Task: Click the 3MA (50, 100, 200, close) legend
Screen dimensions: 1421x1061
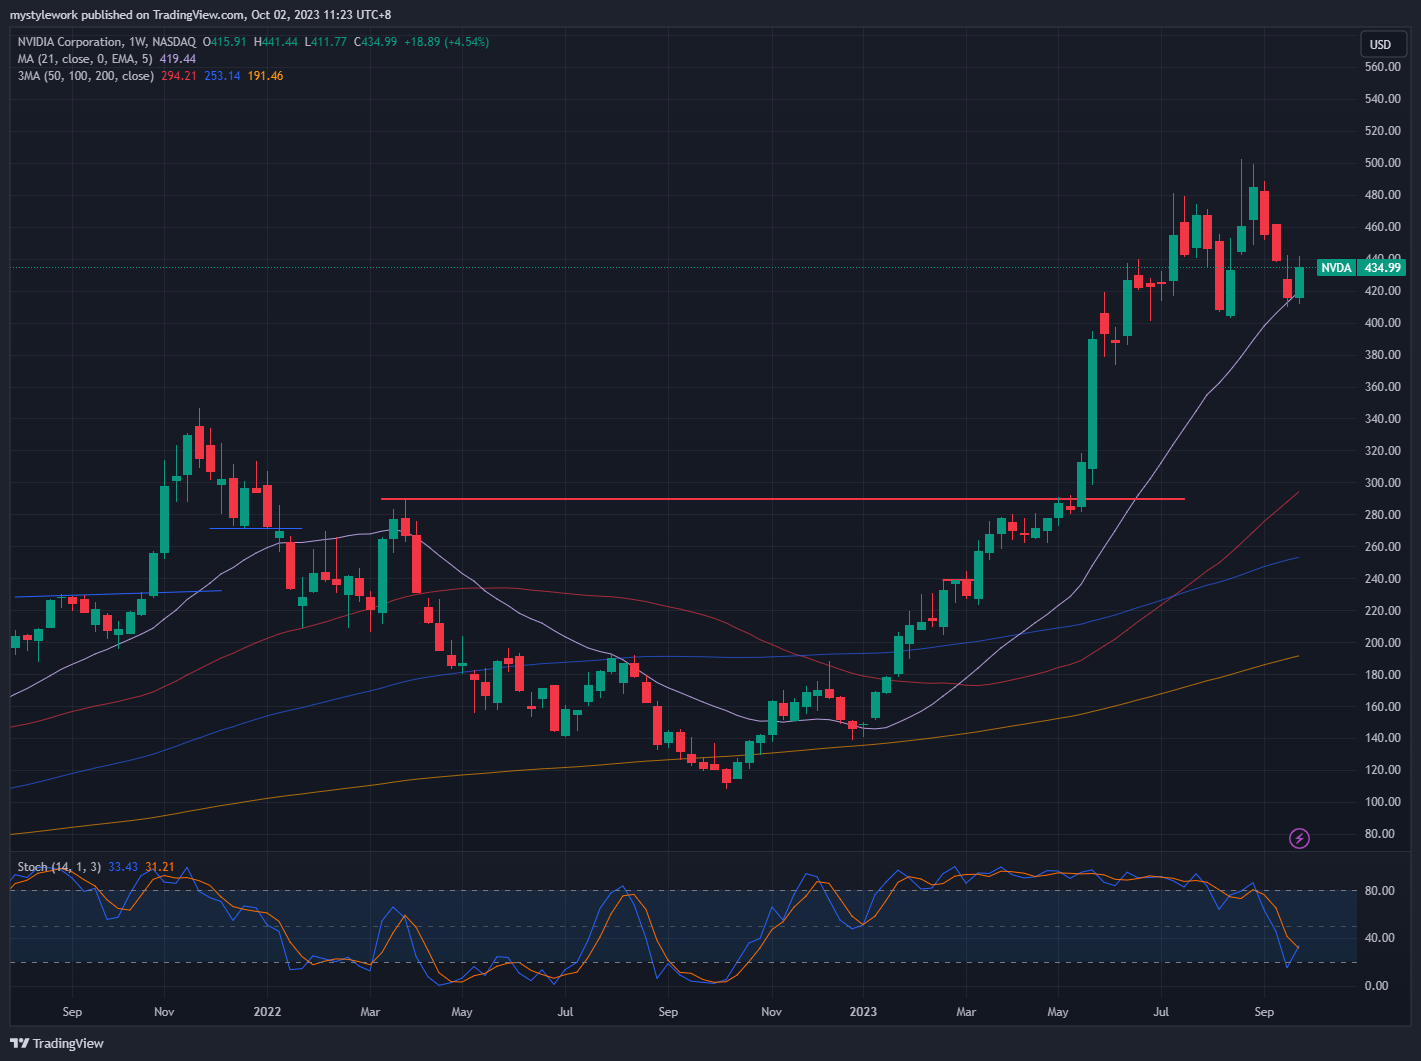Action: [85, 76]
